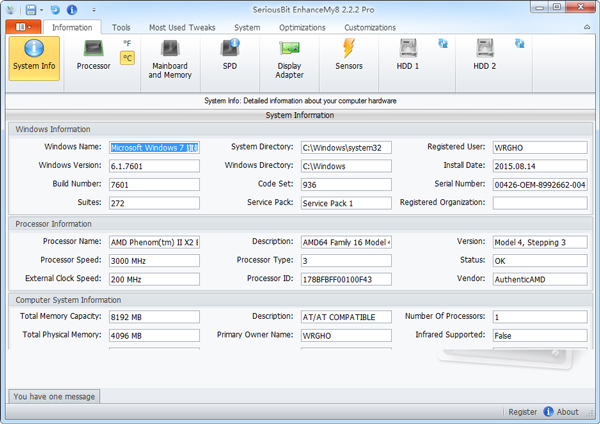Click the Processor ID field
600x424 pixels.
(346, 279)
